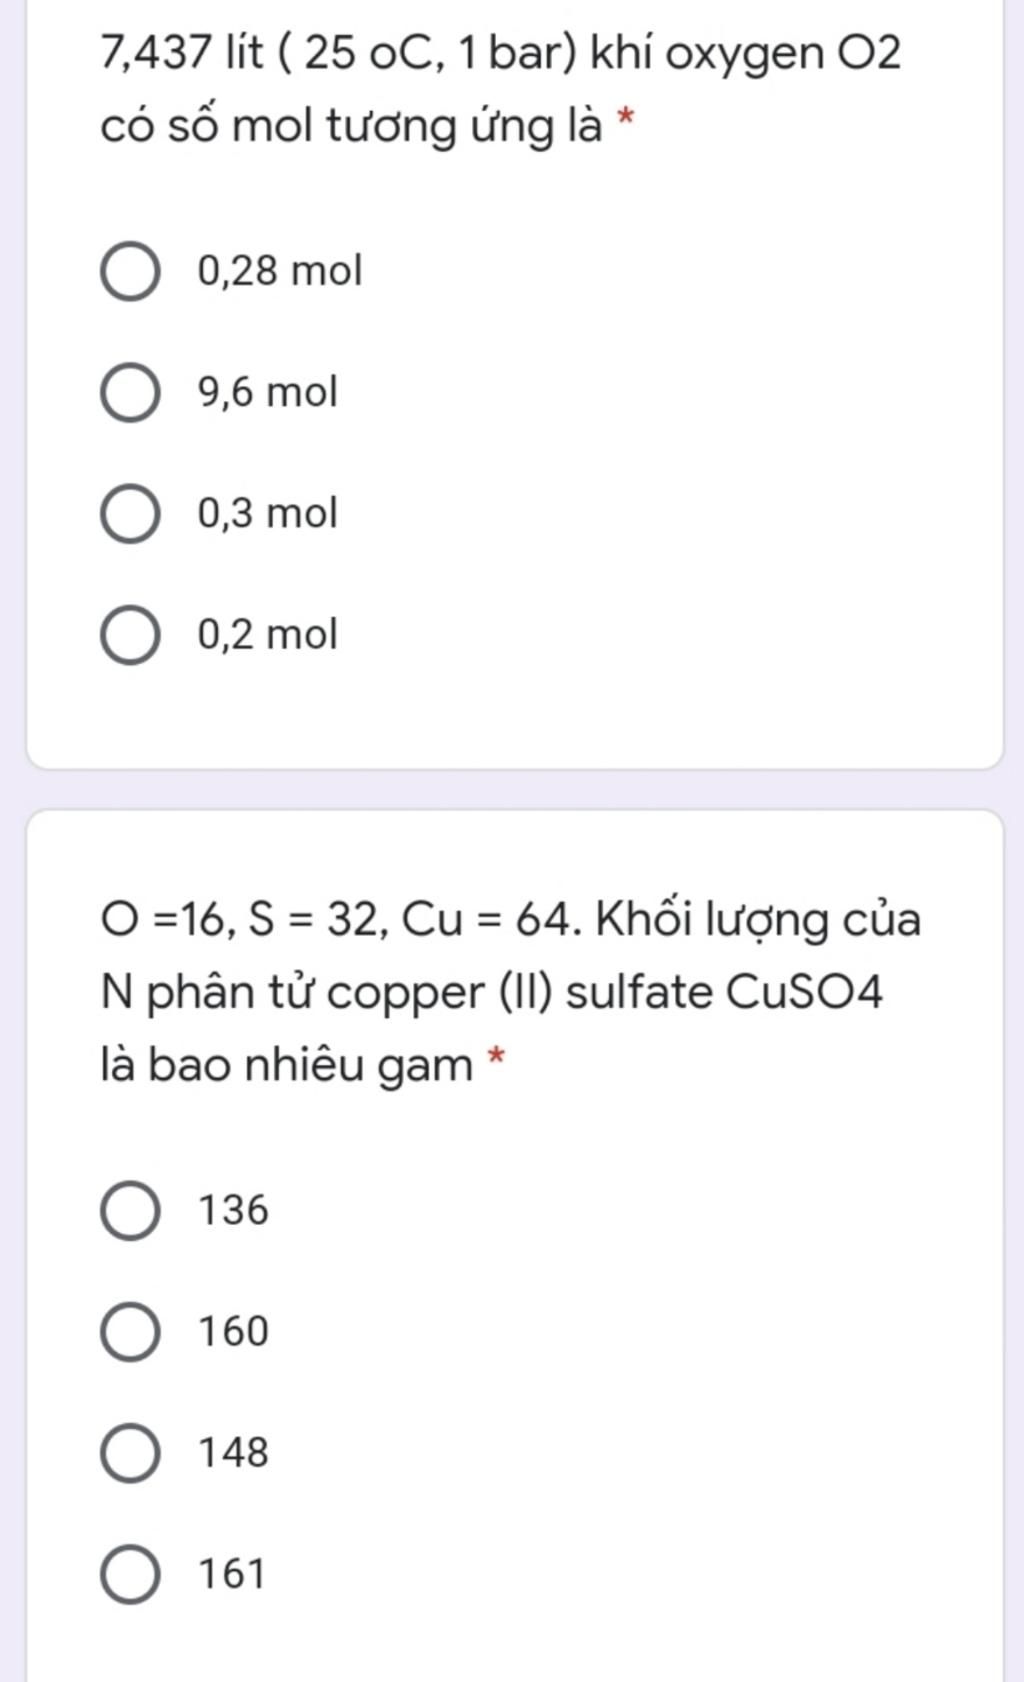Click the '148' option label text

[234, 1452]
